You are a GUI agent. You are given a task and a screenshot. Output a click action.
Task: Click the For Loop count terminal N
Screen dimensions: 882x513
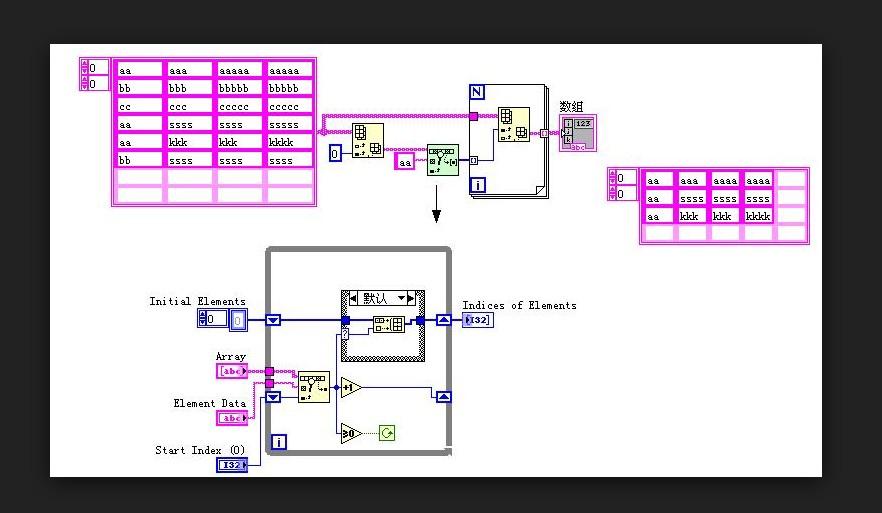point(477,93)
